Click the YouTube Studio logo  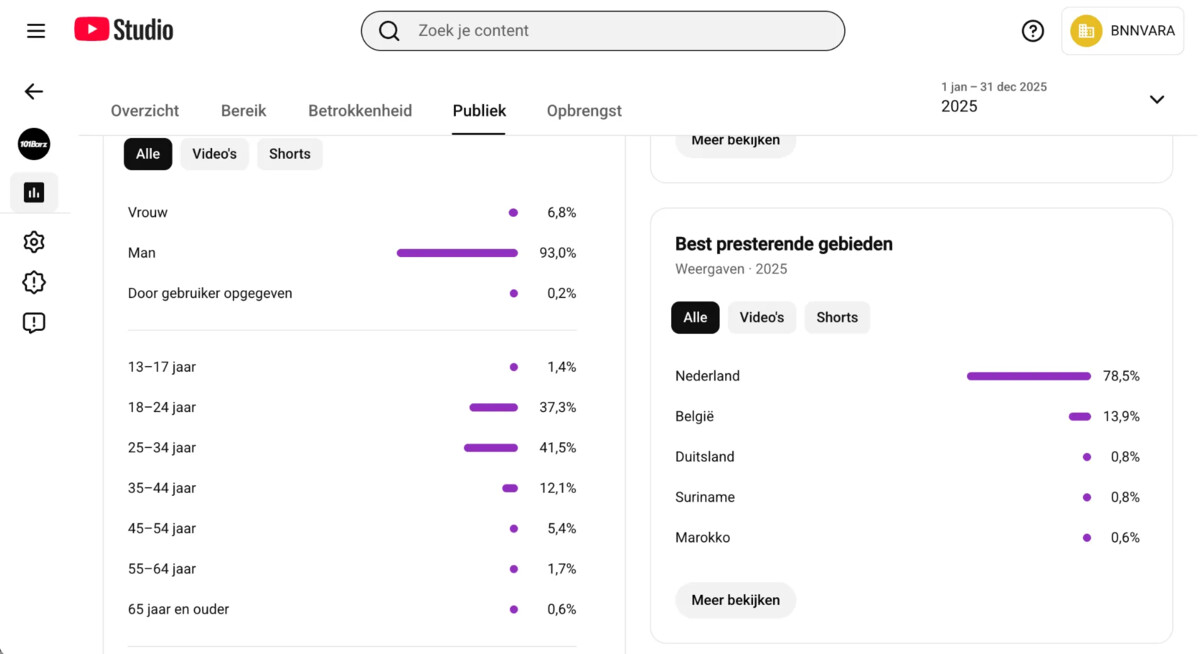coord(124,30)
